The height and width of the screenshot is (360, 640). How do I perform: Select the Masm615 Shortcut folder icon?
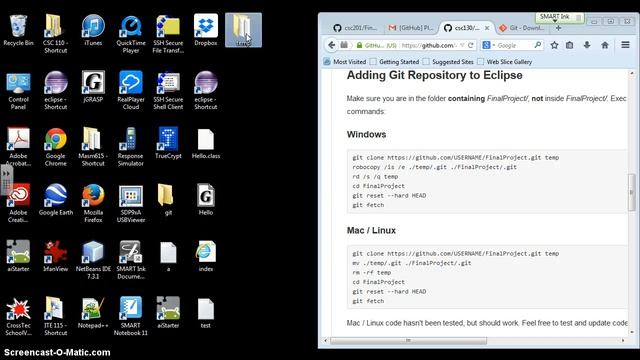[93, 147]
